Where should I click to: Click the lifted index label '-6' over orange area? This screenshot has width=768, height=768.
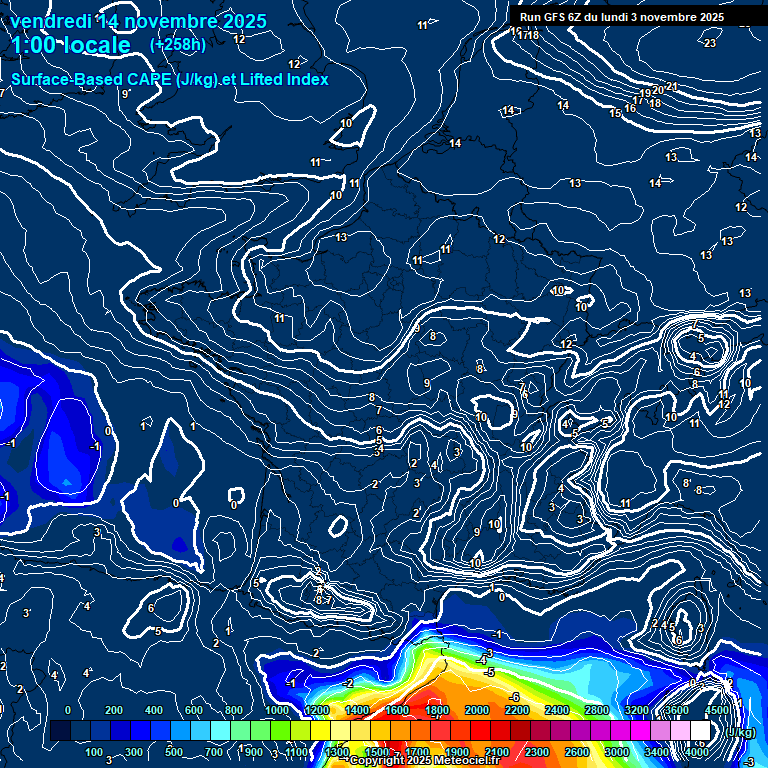tap(514, 696)
